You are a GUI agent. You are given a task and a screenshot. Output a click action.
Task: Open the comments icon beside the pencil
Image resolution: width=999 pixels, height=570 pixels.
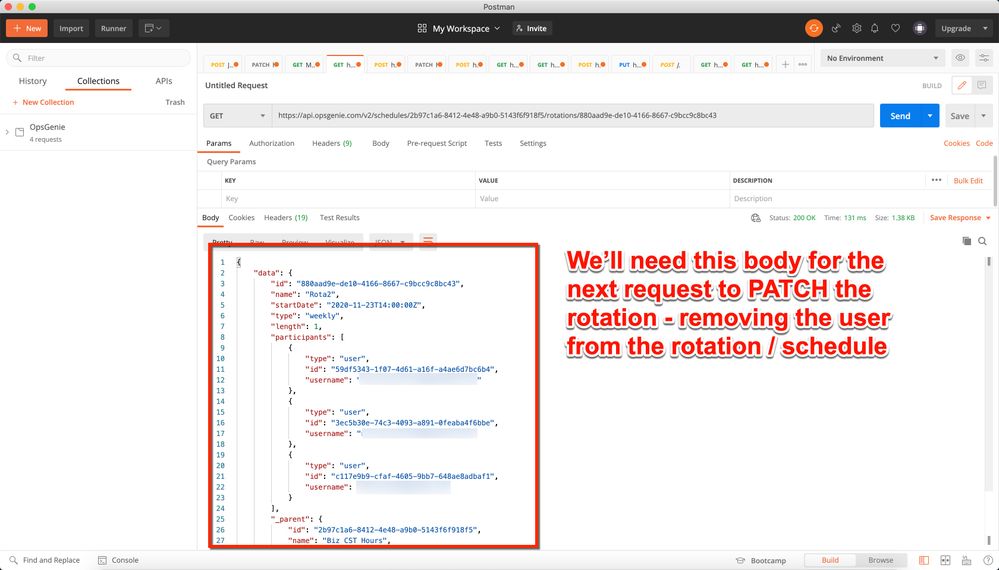click(x=981, y=85)
